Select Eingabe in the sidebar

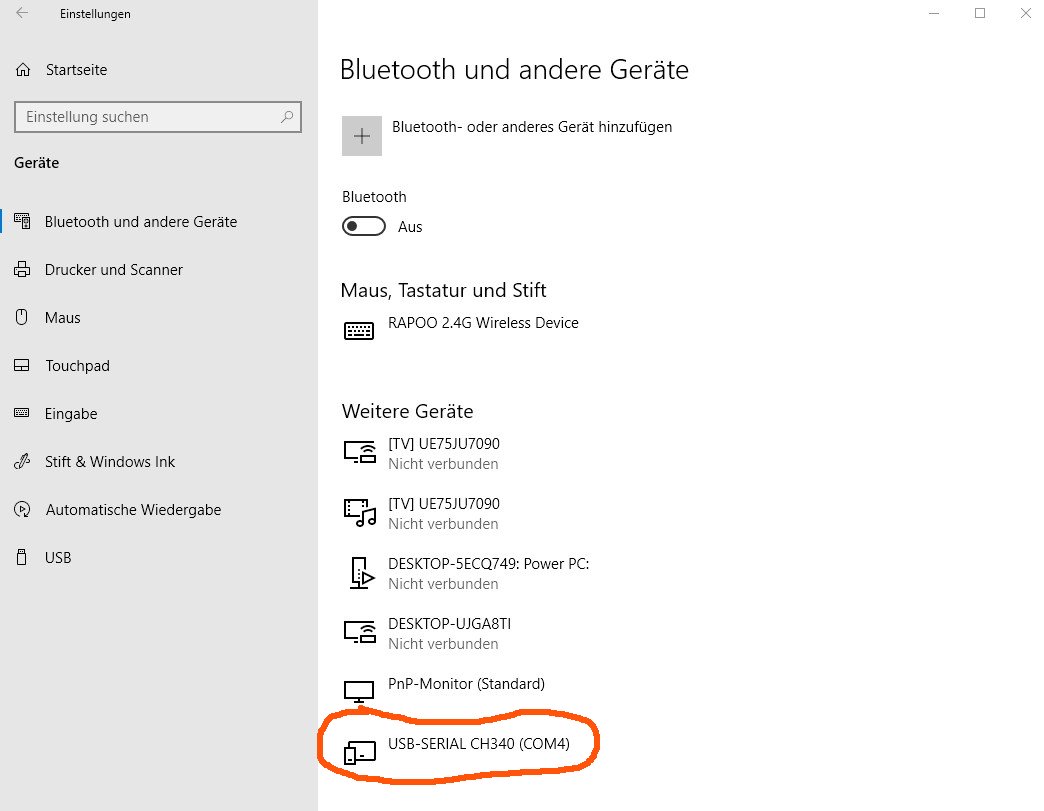click(x=71, y=414)
